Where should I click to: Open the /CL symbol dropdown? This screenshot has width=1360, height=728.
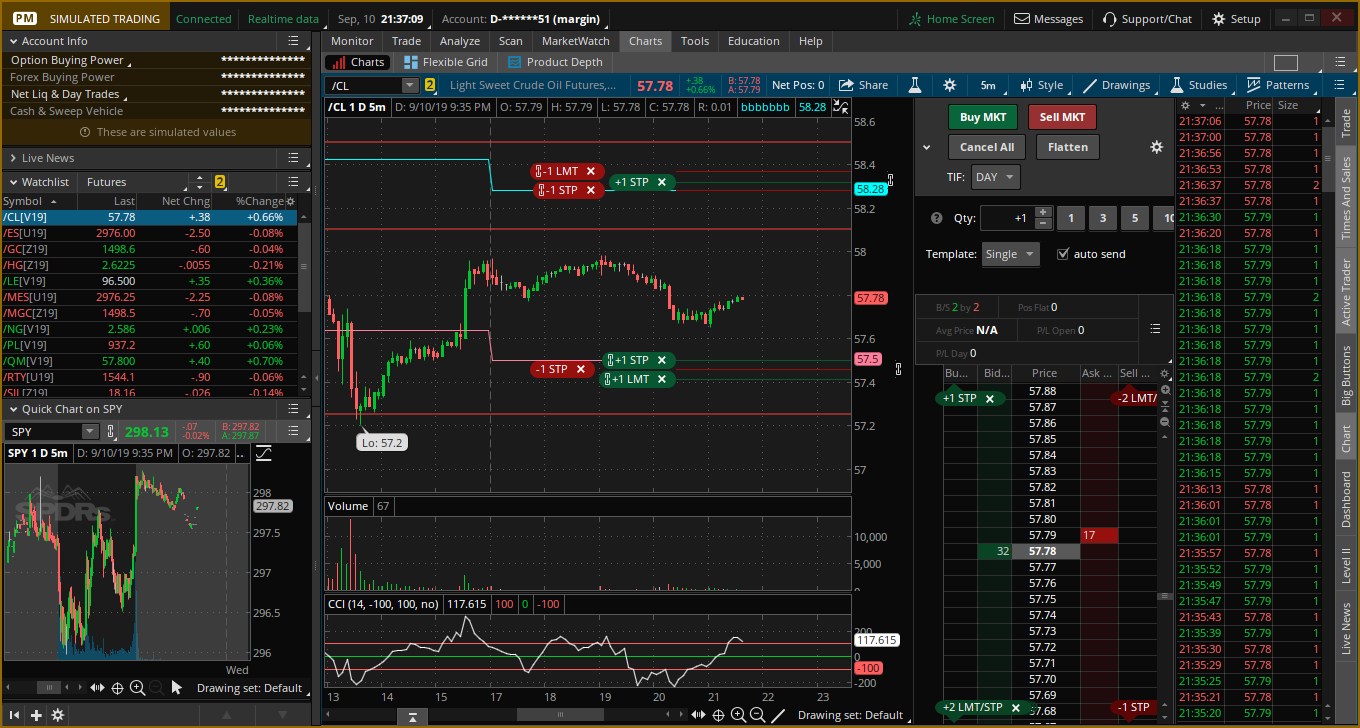point(409,86)
